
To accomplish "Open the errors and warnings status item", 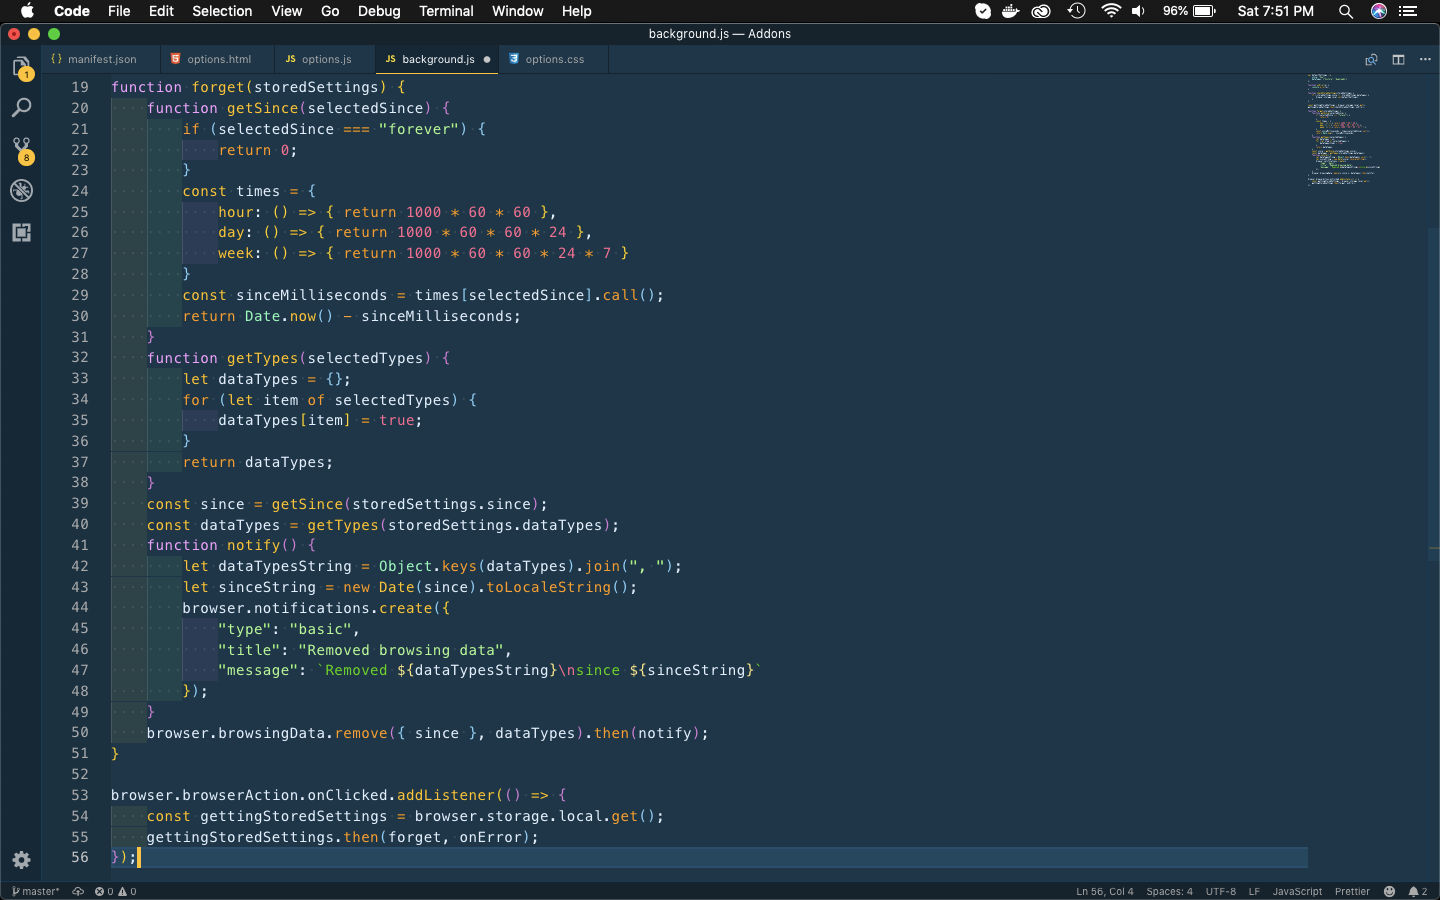I will 115,891.
